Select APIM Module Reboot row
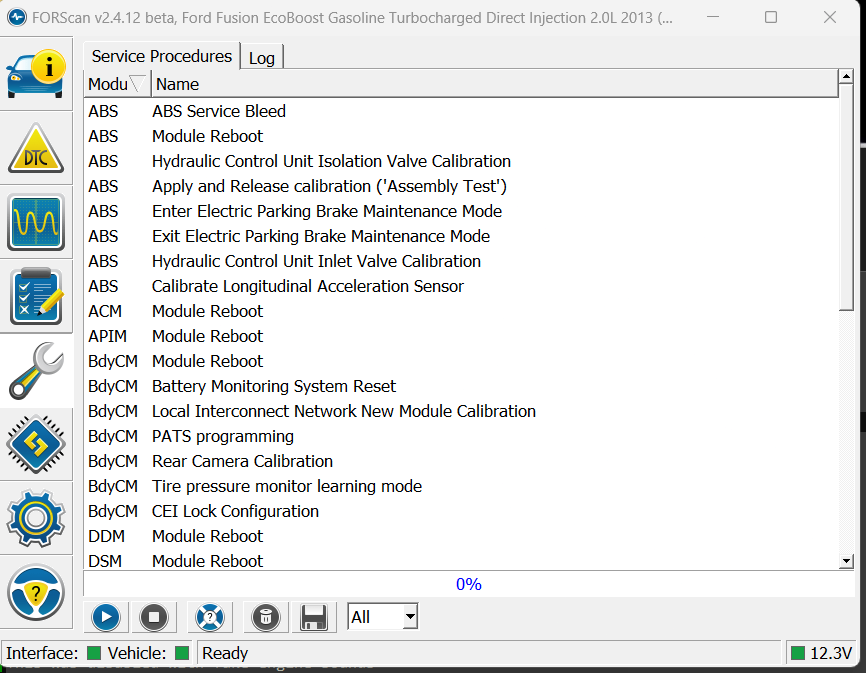Screen dimensions: 866x673 (x=461, y=336)
